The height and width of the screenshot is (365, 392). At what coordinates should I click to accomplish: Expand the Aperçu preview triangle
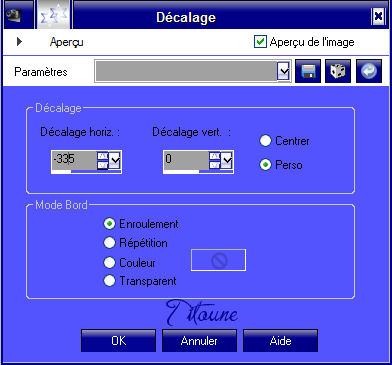19,42
